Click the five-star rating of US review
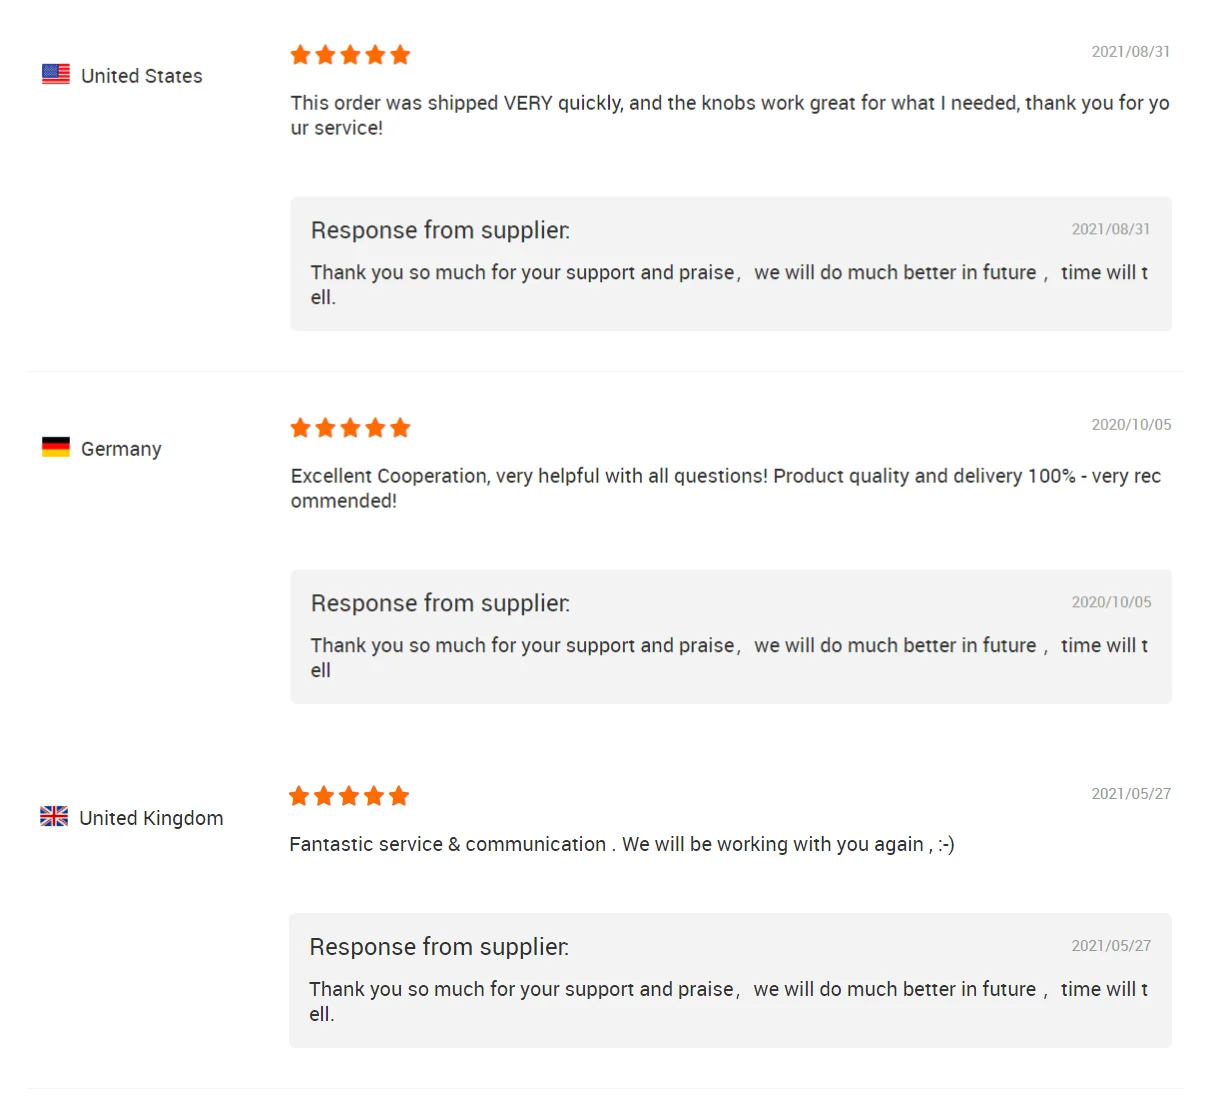Screen dimensions: 1212x1111 tap(350, 55)
